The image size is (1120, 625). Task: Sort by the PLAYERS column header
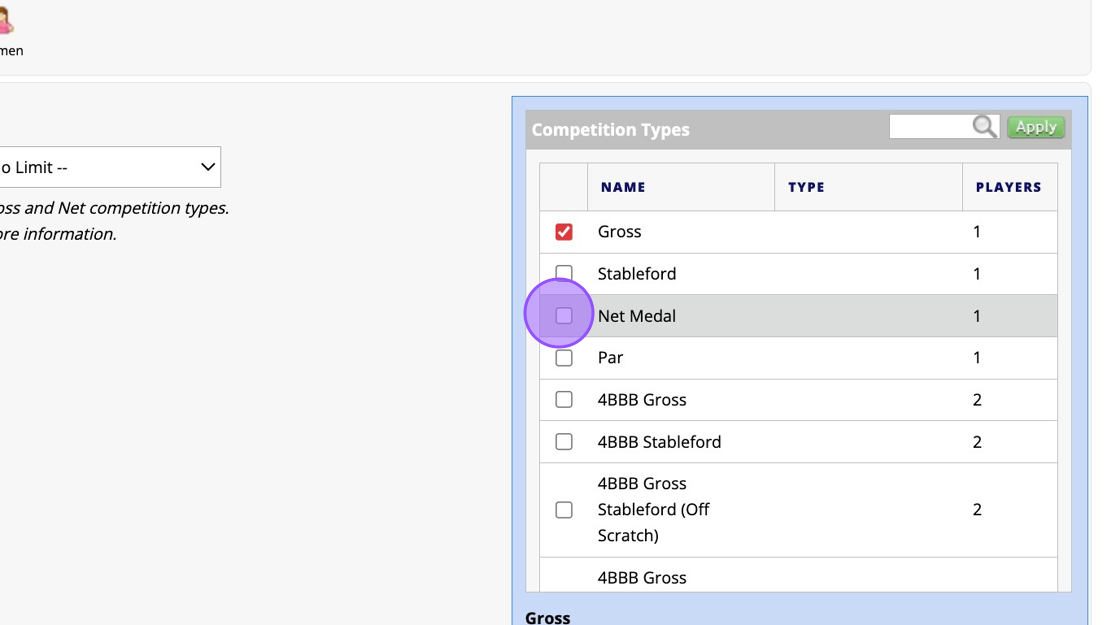click(x=1008, y=187)
